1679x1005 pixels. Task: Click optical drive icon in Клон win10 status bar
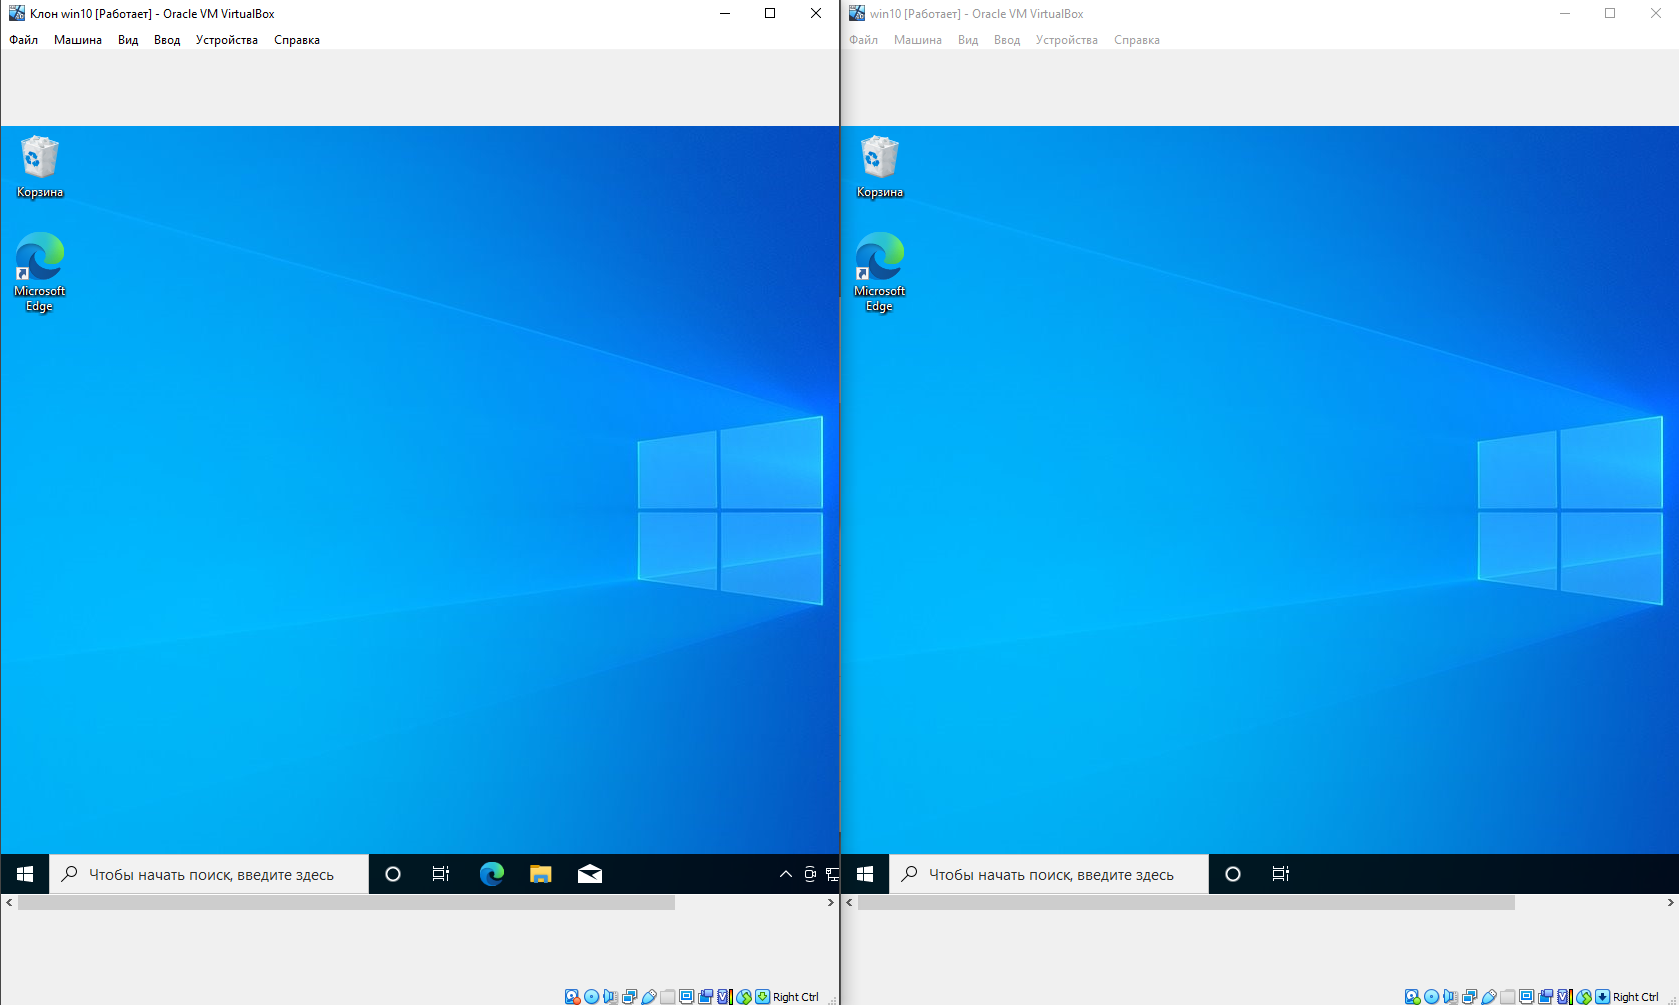click(x=591, y=996)
